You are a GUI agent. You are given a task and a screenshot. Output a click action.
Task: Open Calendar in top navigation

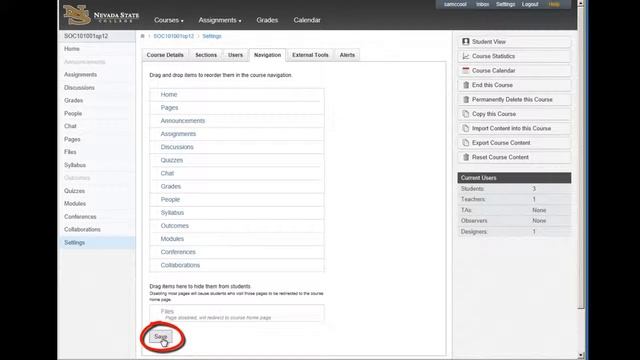[307, 20]
